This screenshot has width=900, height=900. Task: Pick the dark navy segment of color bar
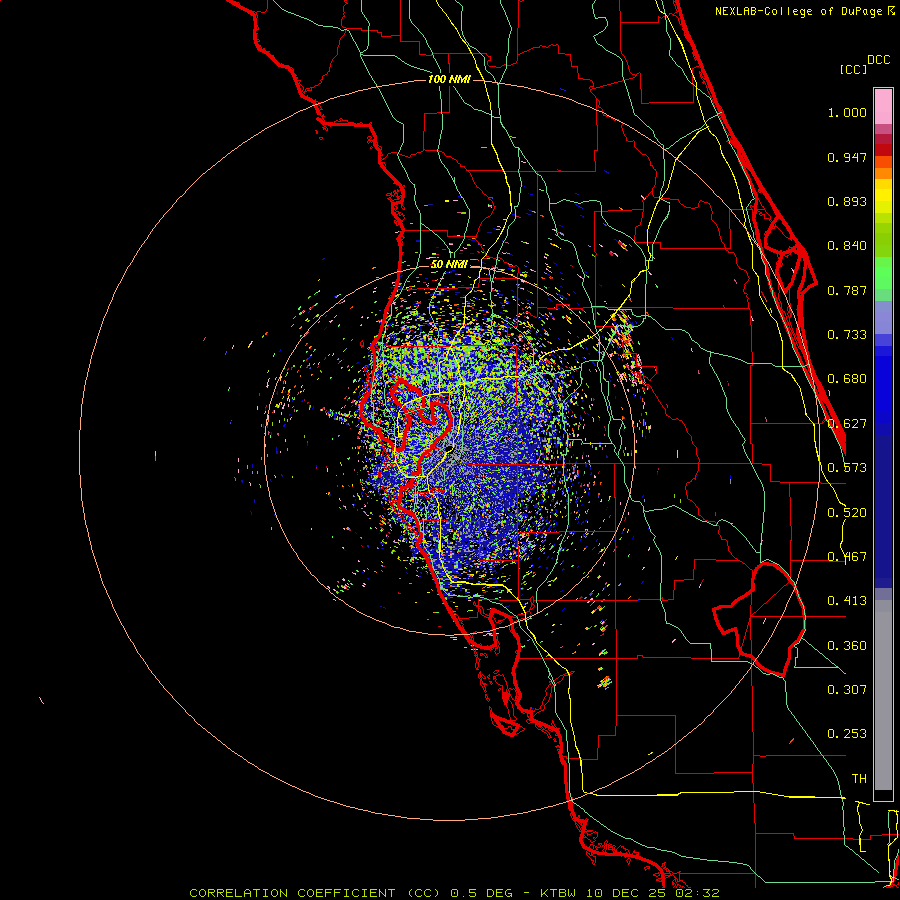[x=883, y=511]
